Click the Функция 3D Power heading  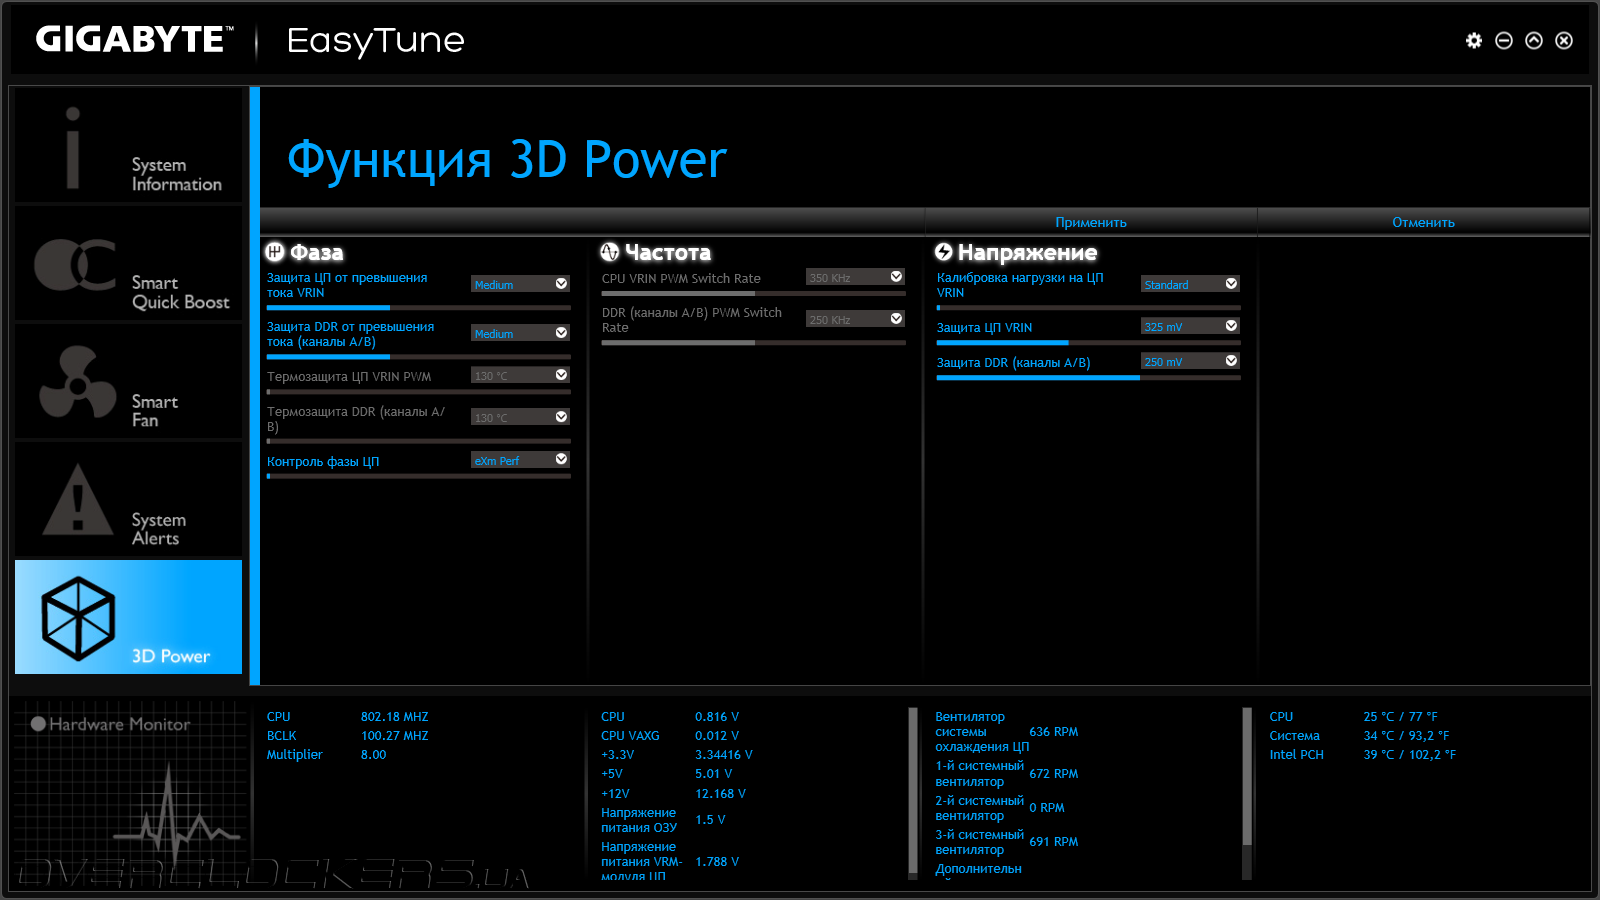[507, 160]
